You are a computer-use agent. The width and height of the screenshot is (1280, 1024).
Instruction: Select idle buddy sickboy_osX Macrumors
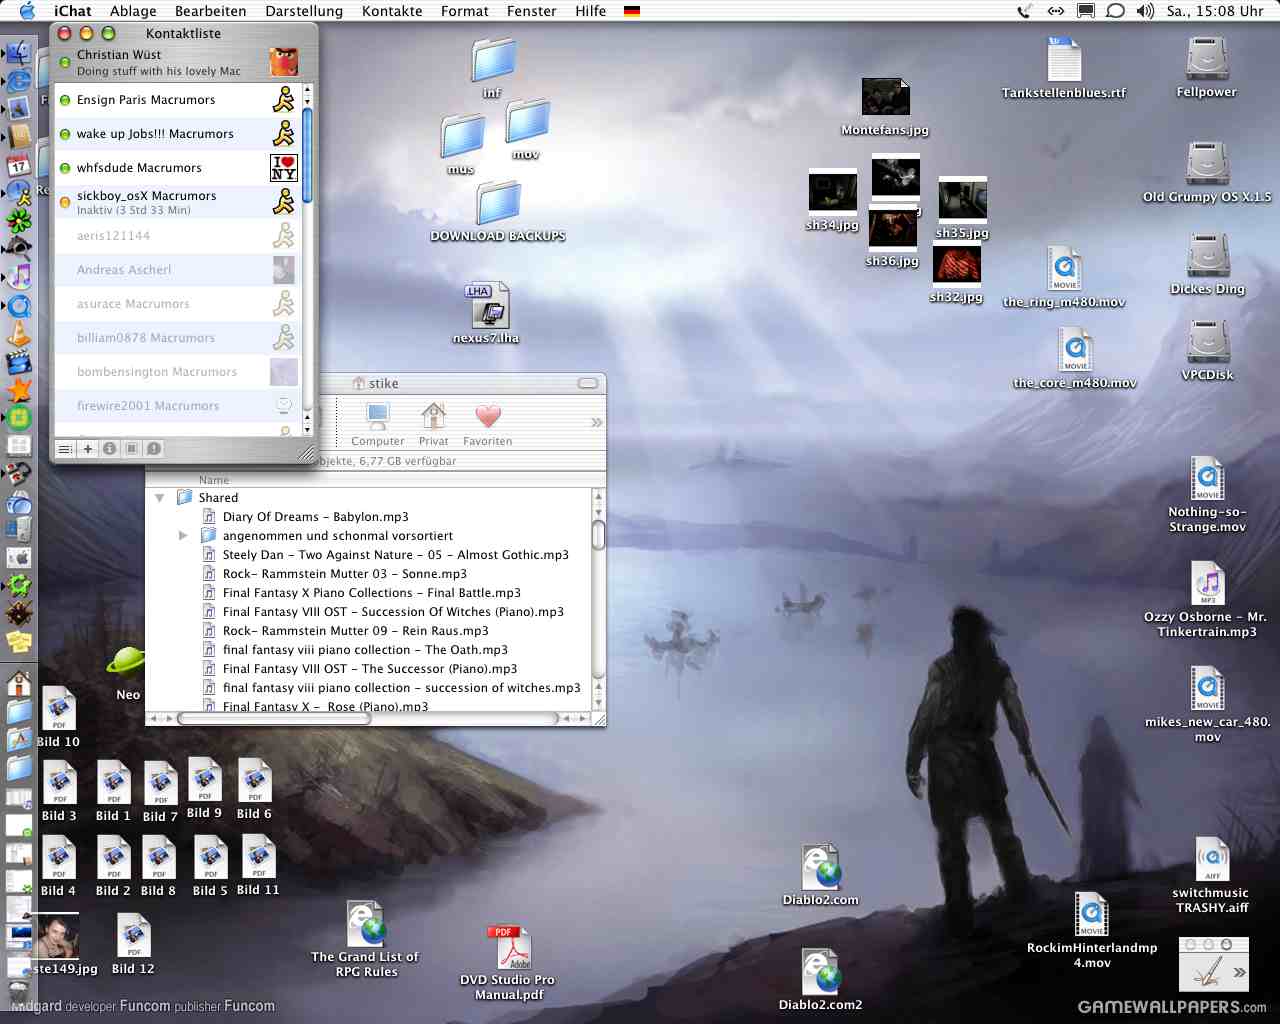(x=177, y=202)
